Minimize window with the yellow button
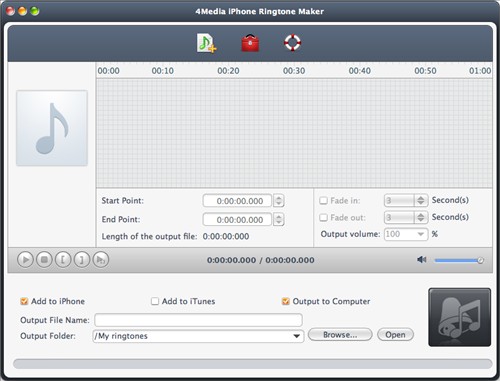Screen dimensions: 500x381 [23, 11]
